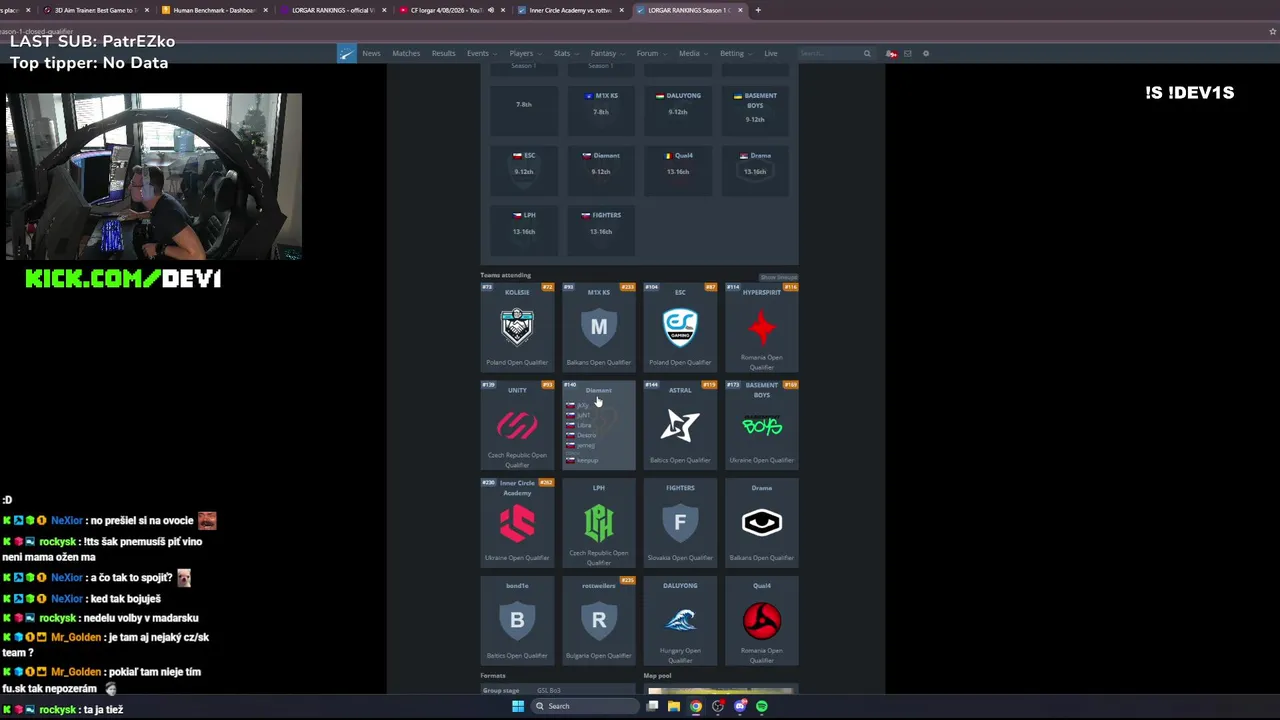Screen dimensions: 1280x720
Task: Open the notifications bell icon
Action: (x=891, y=53)
